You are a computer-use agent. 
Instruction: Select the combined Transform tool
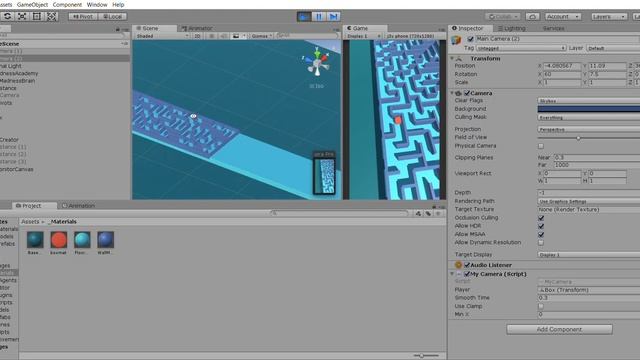click(51, 16)
